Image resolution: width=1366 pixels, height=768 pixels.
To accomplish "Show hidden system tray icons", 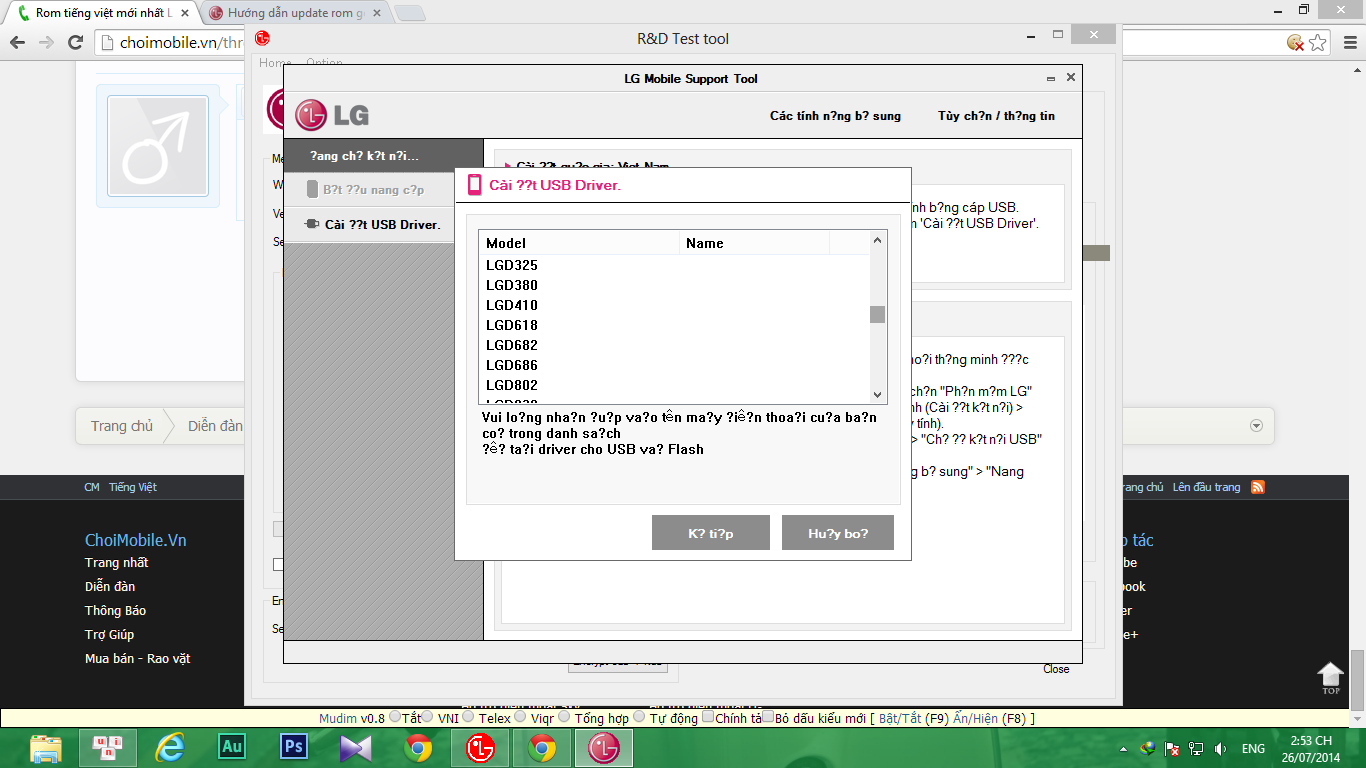I will coord(1125,748).
